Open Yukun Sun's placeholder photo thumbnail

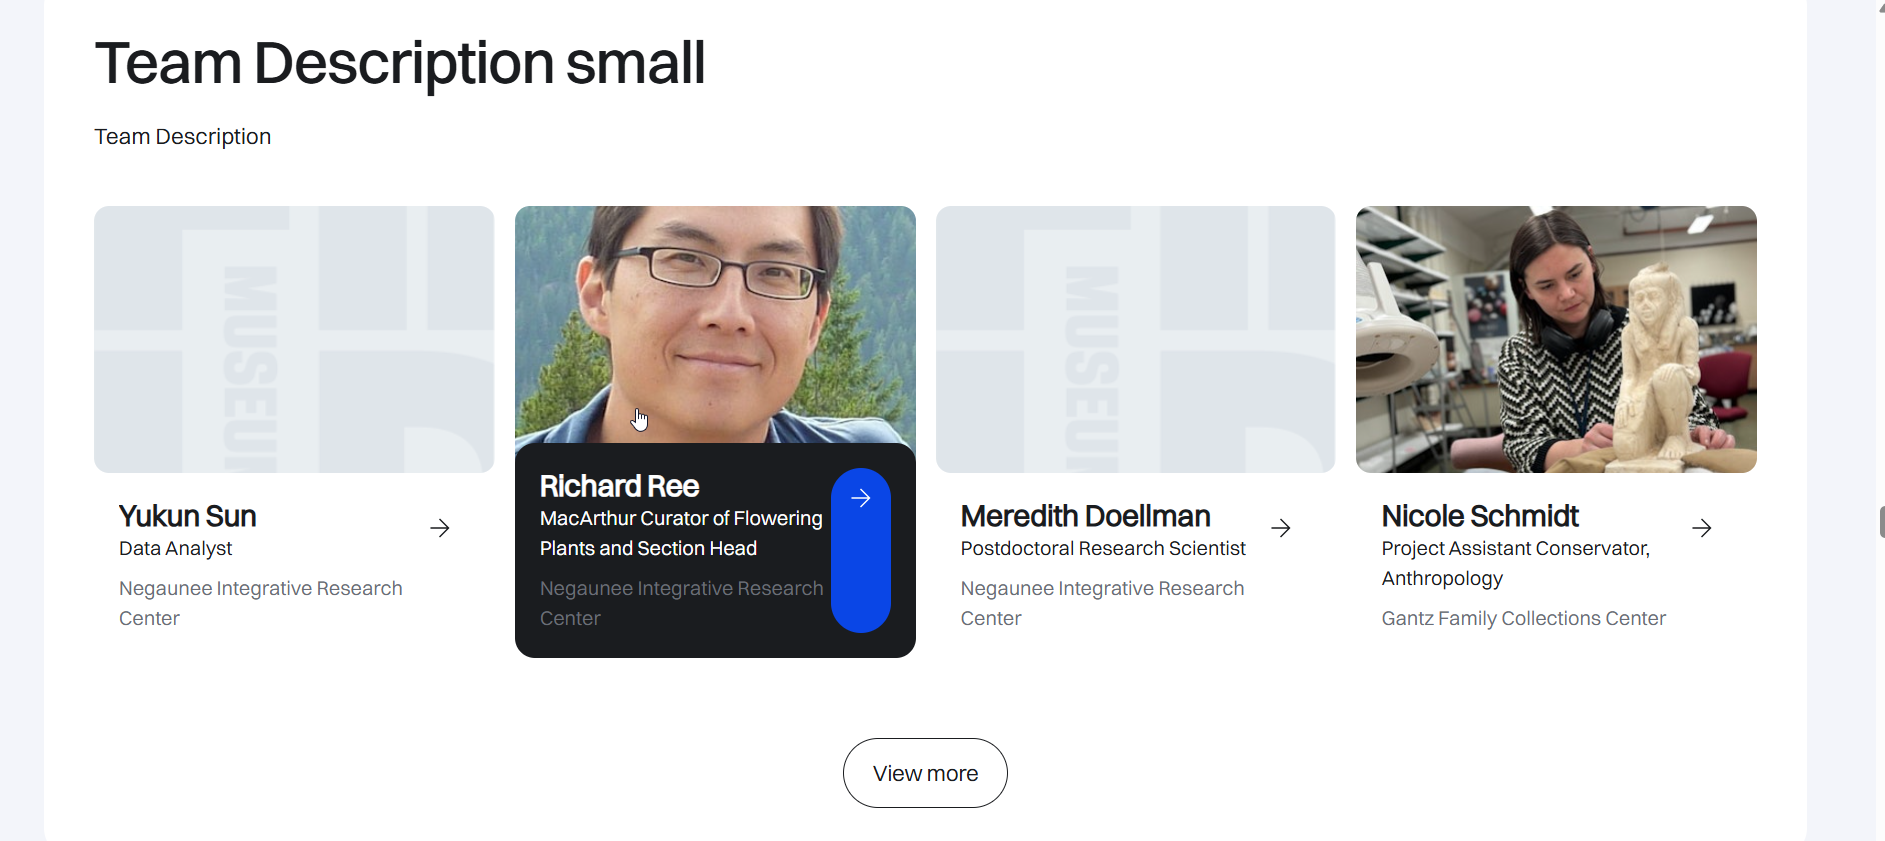coord(294,339)
